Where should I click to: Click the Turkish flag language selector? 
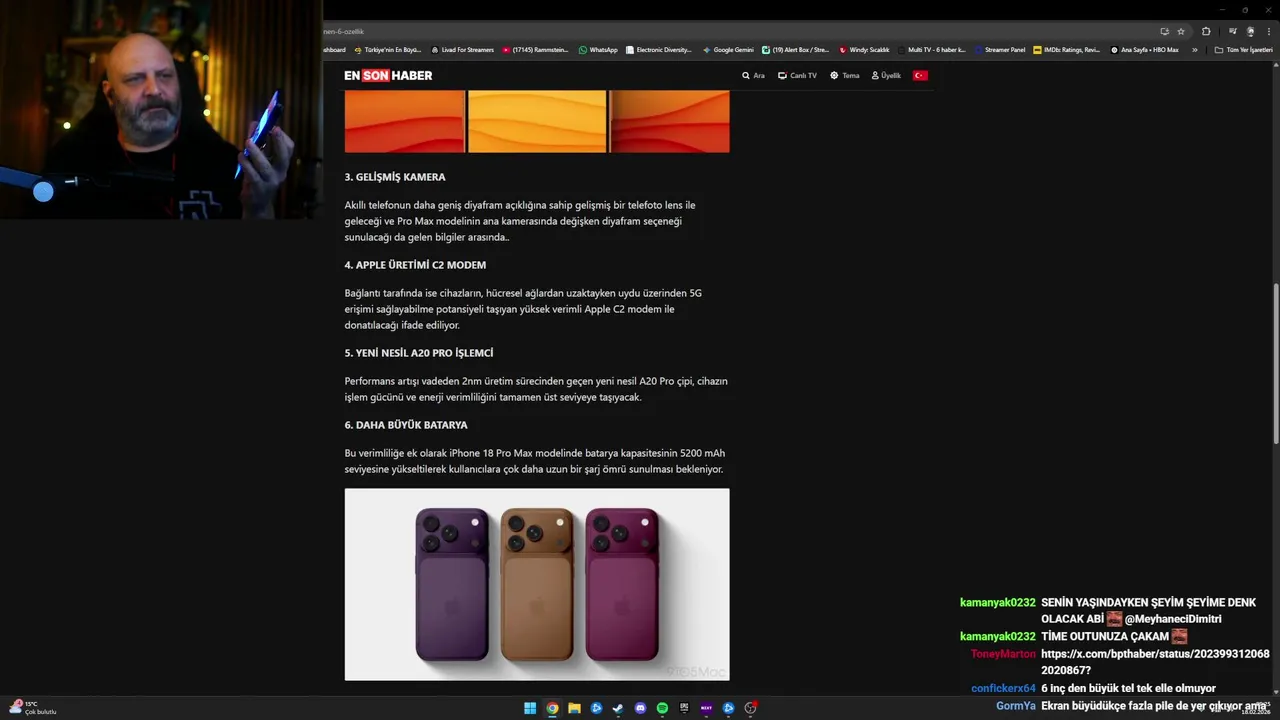(x=920, y=76)
